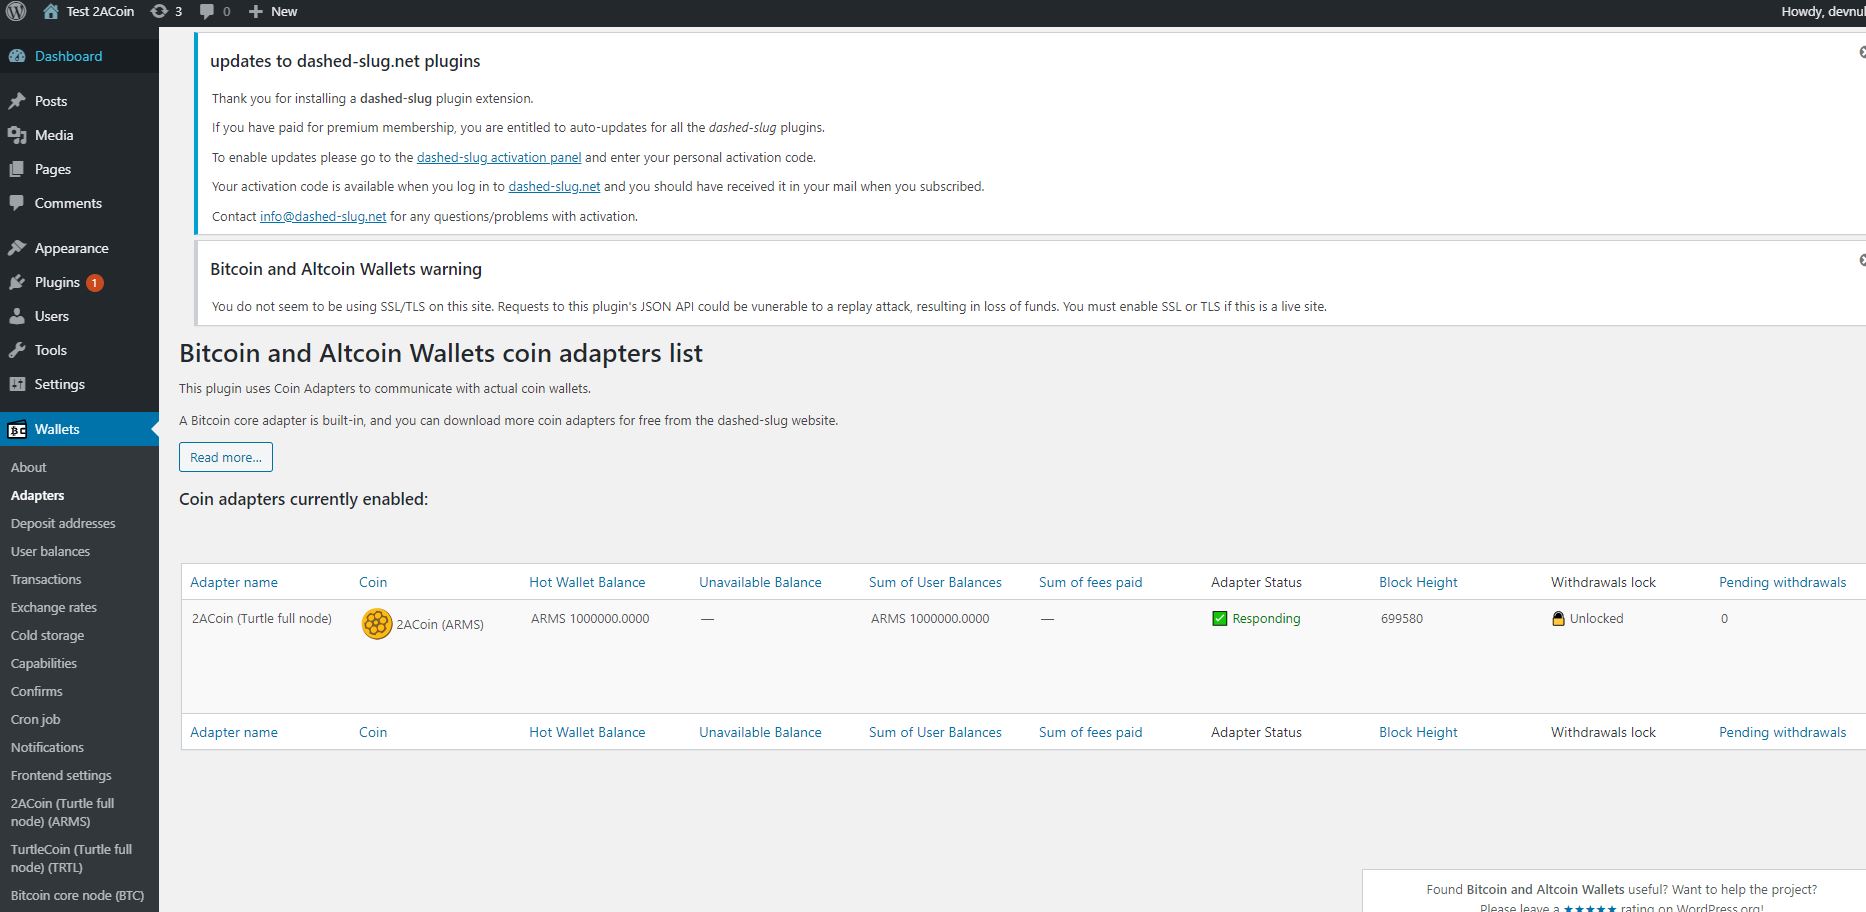Viewport: 1866px width, 912px height.
Task: Click the Tools wrench icon
Action: [17, 350]
